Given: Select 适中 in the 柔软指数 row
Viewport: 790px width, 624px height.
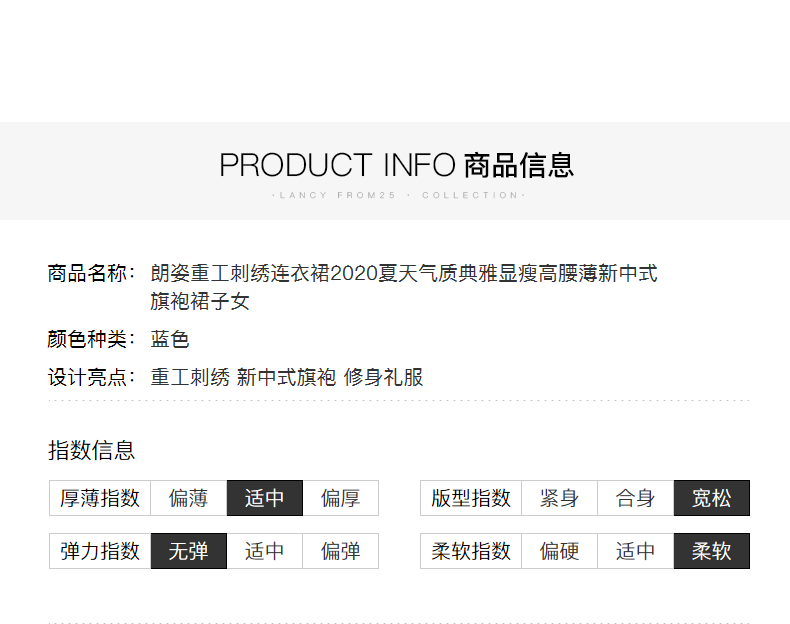Looking at the screenshot, I should click(x=635, y=551).
